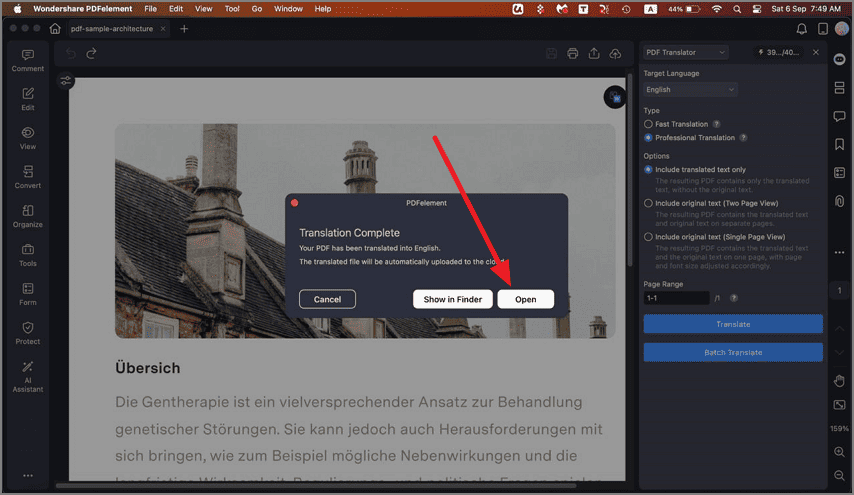
Task: Open notifications bell icon
Action: [x=802, y=29]
